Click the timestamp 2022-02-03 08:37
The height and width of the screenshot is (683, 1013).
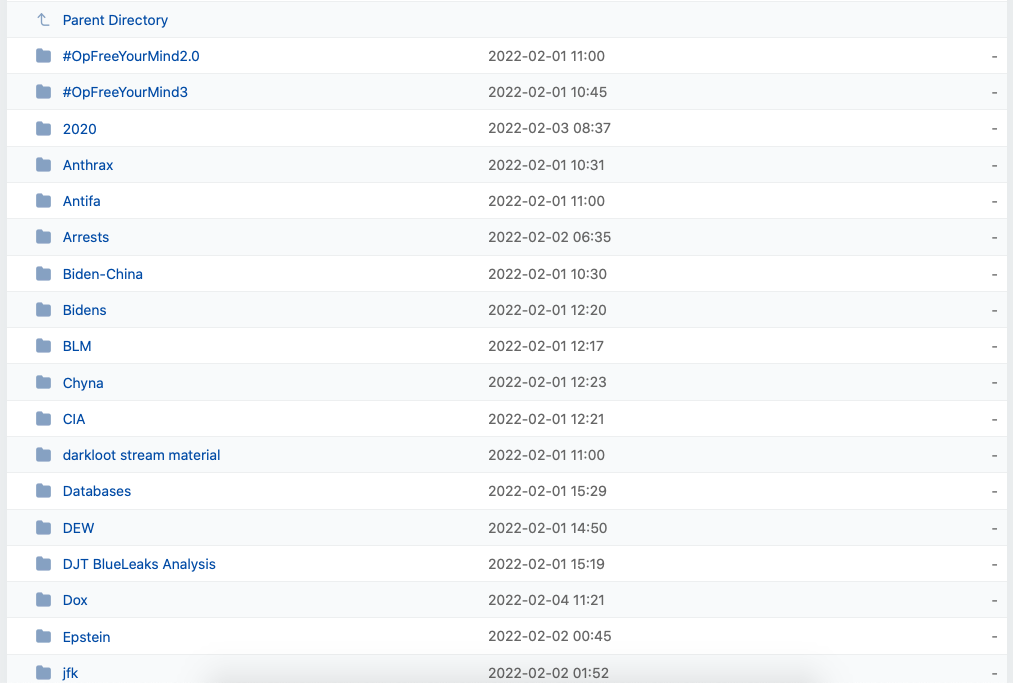click(x=549, y=129)
